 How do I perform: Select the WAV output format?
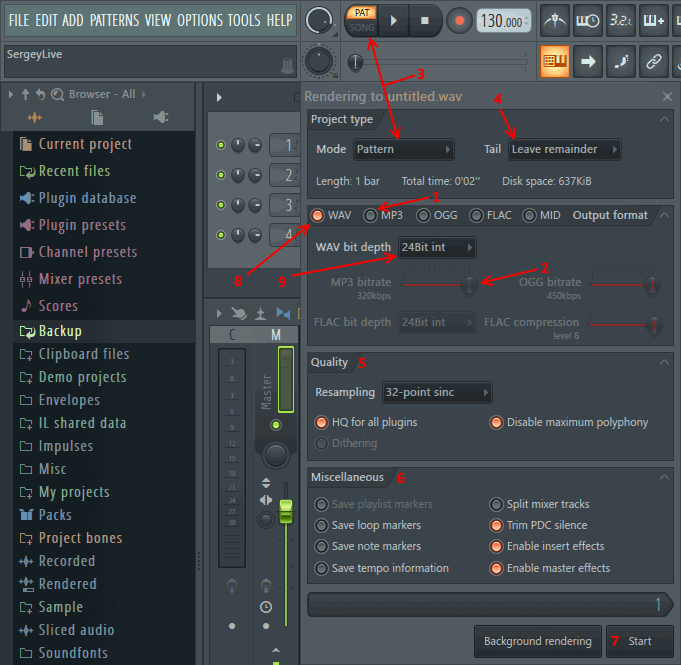tap(318, 215)
